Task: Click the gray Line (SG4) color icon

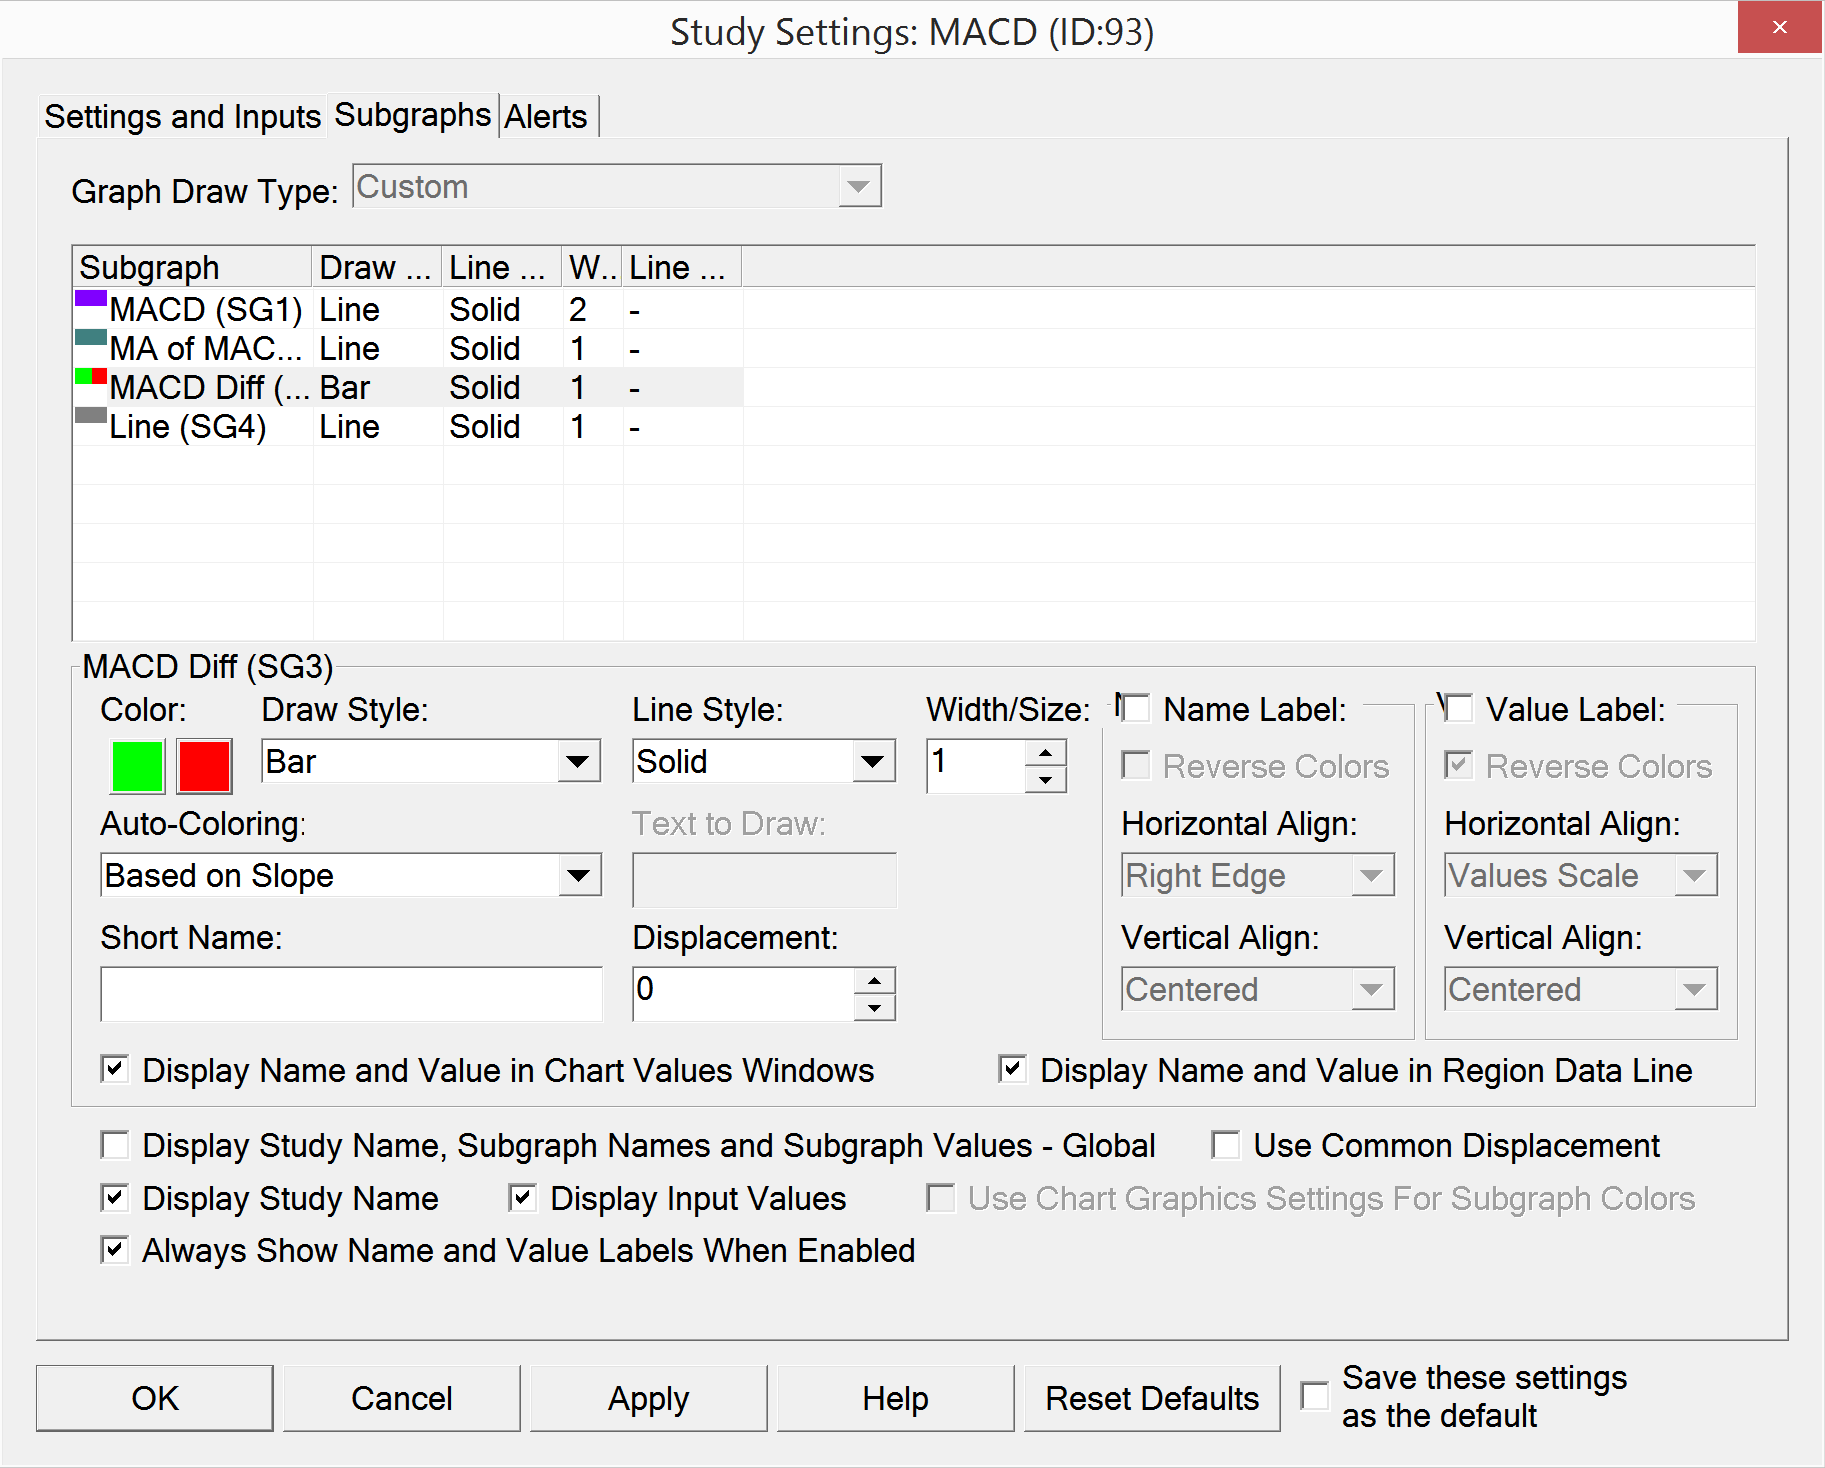Action: click(91, 416)
